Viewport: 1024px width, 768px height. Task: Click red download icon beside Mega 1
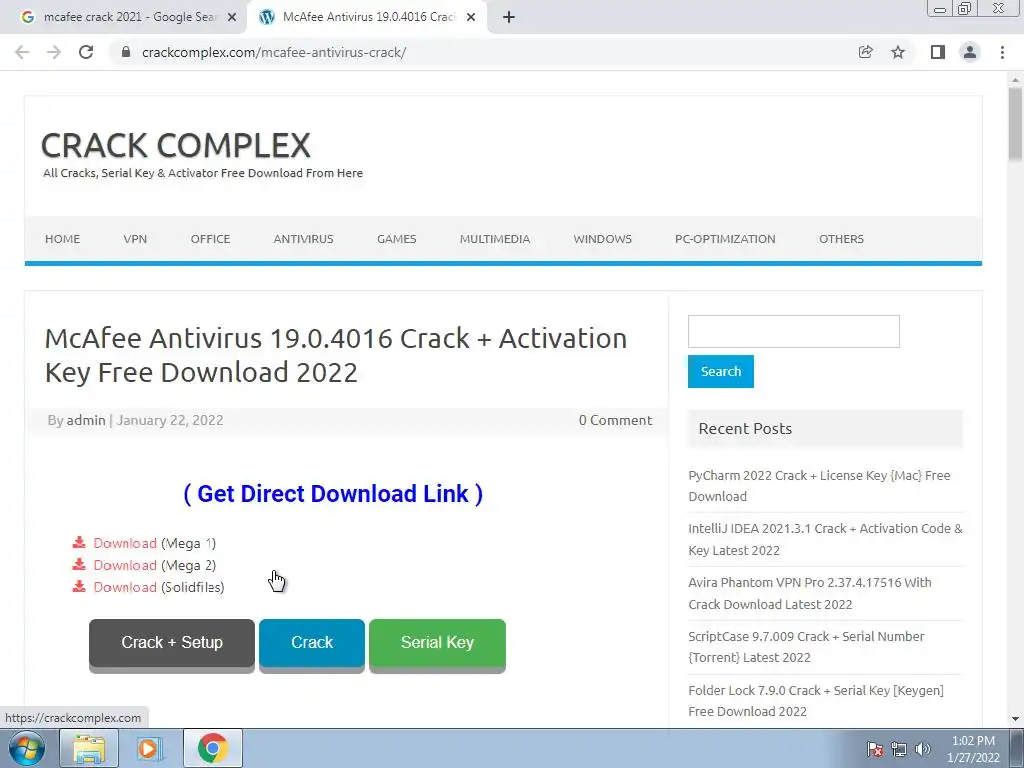pyautogui.click(x=79, y=543)
